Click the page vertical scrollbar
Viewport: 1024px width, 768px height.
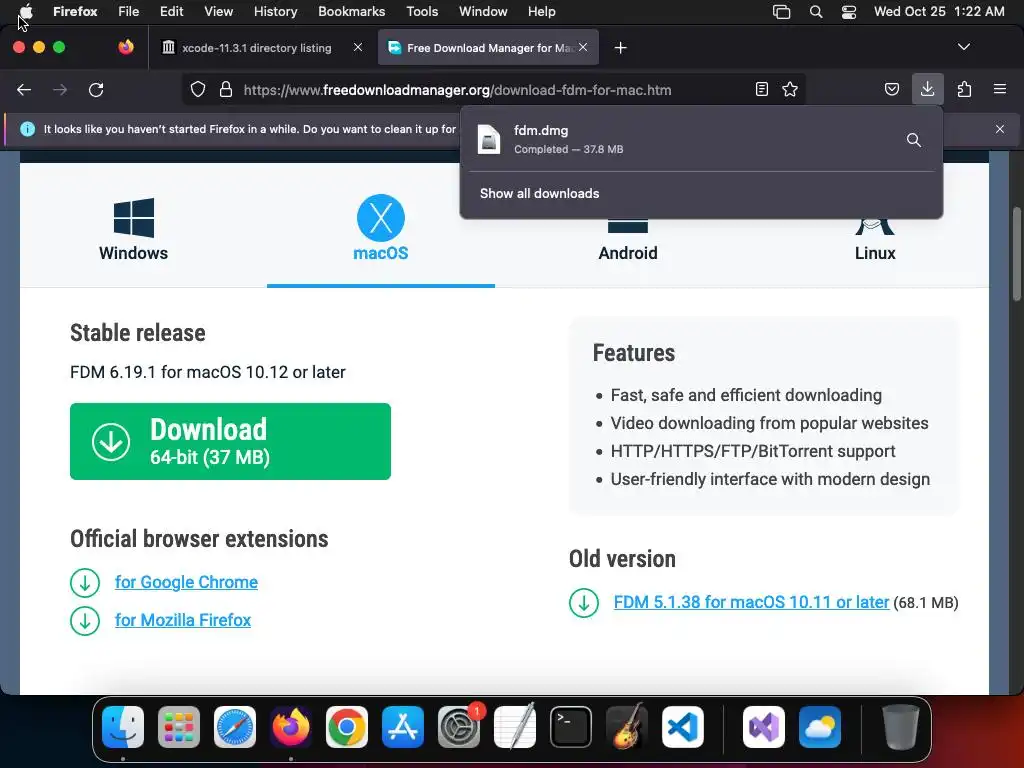click(x=1016, y=253)
